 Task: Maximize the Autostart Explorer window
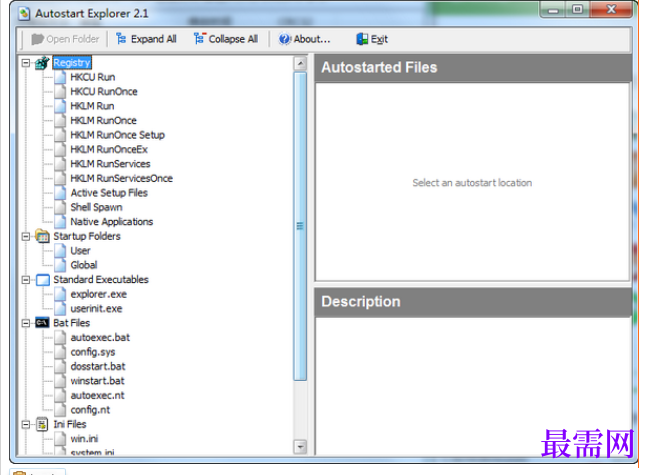tap(577, 10)
